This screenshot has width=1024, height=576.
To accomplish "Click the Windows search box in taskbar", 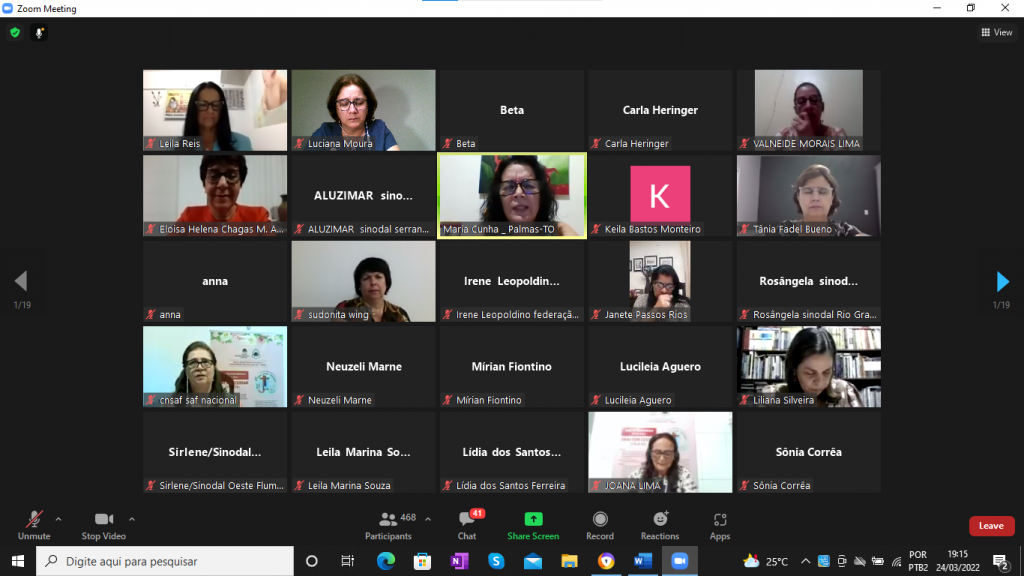I will [x=165, y=561].
